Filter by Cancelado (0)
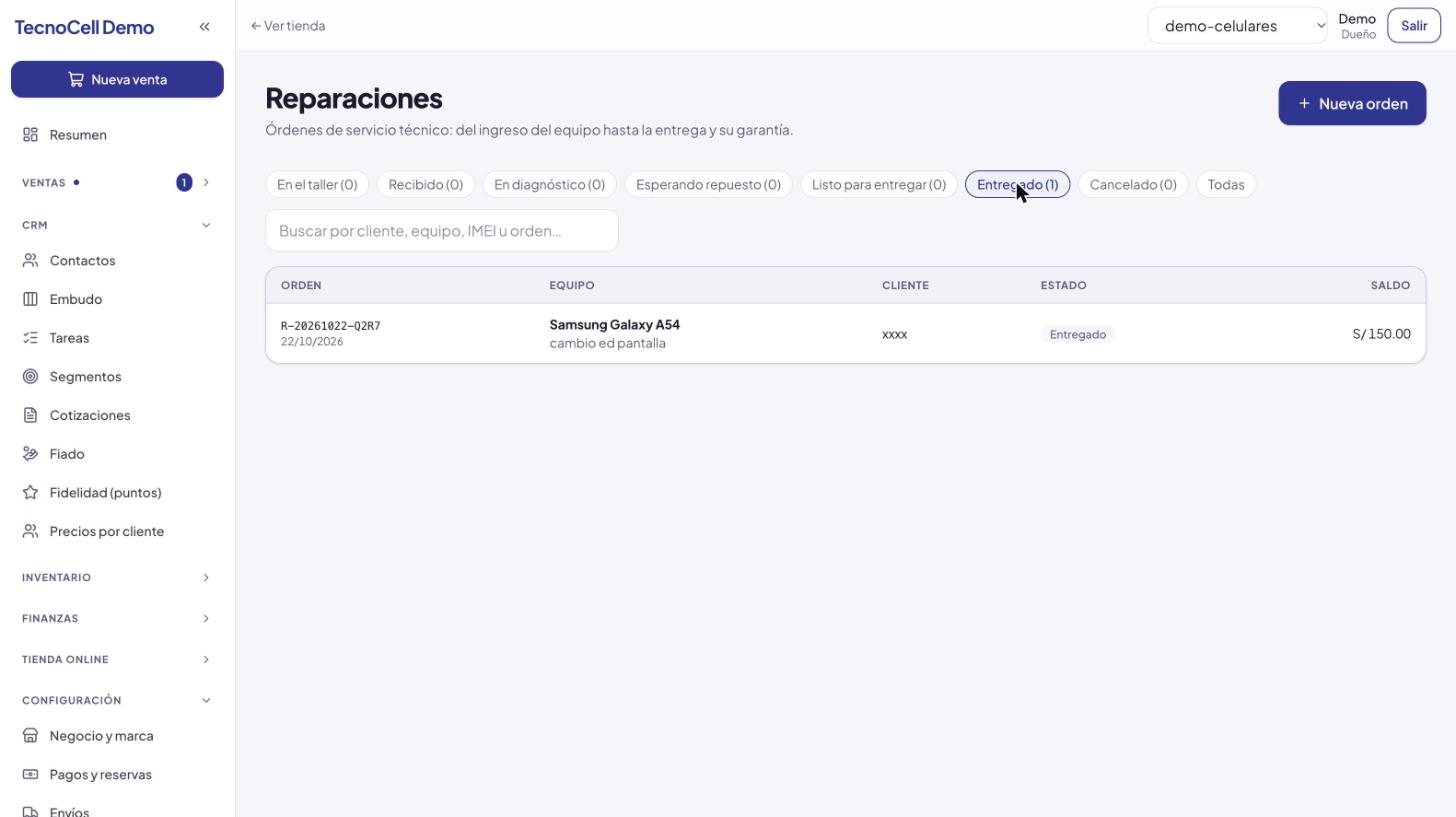 coord(1133,185)
